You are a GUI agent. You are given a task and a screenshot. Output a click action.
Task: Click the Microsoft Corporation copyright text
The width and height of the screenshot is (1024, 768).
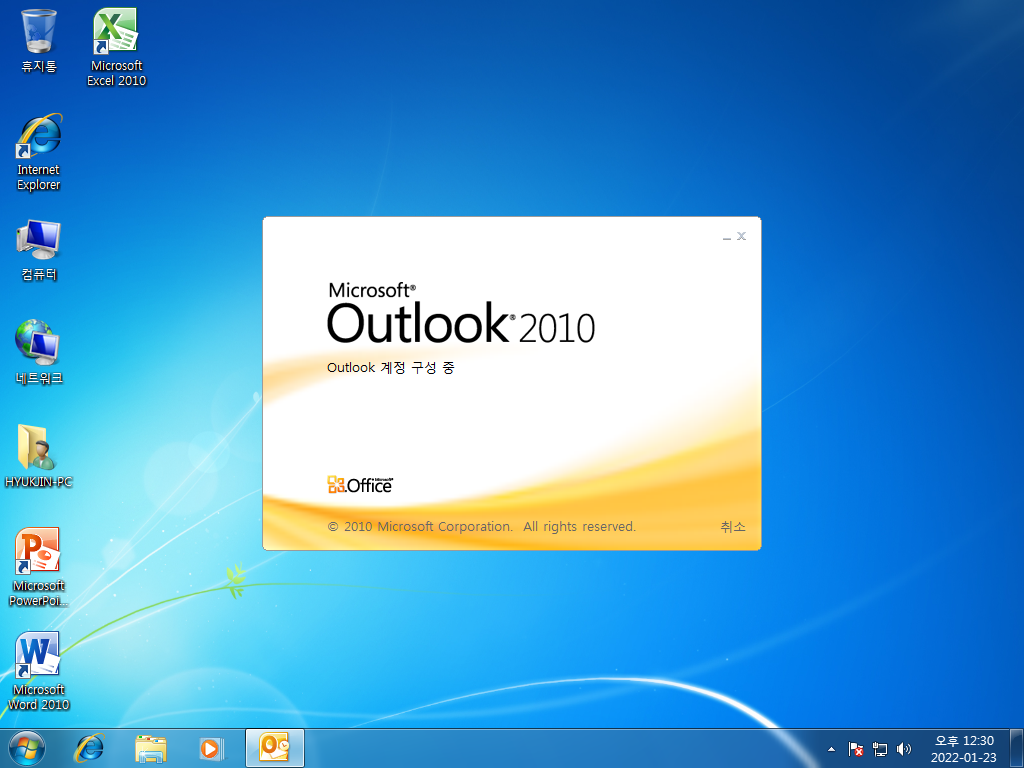[x=481, y=526]
